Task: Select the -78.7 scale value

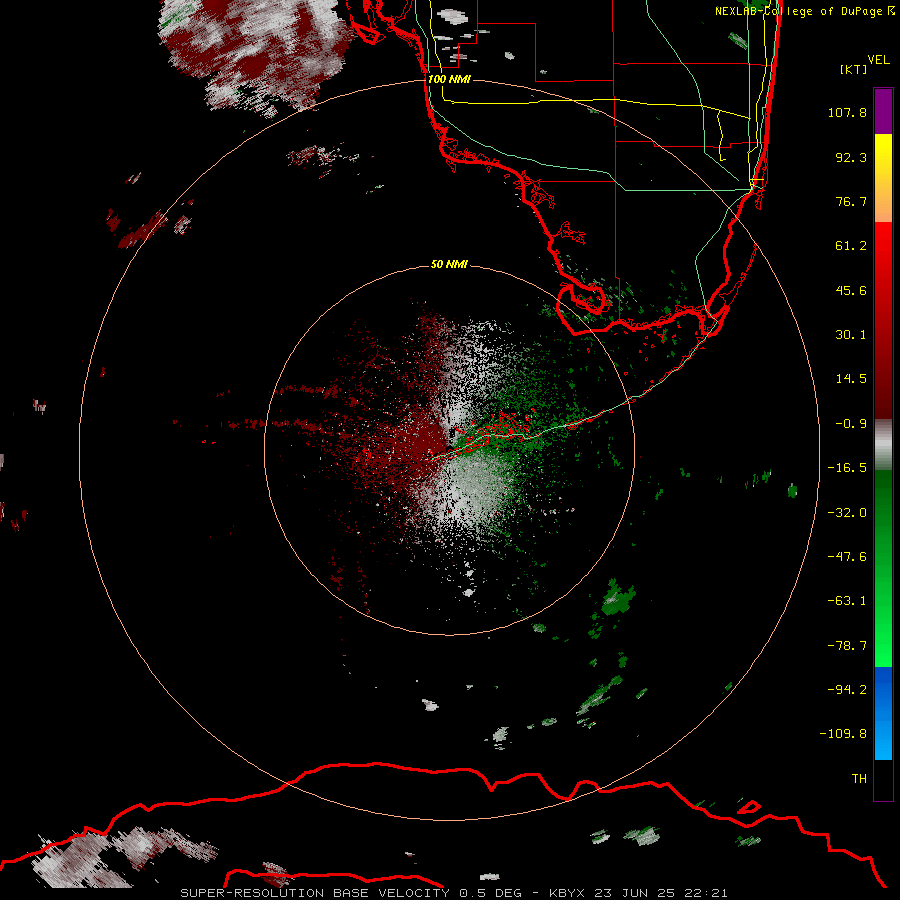Action: 847,646
